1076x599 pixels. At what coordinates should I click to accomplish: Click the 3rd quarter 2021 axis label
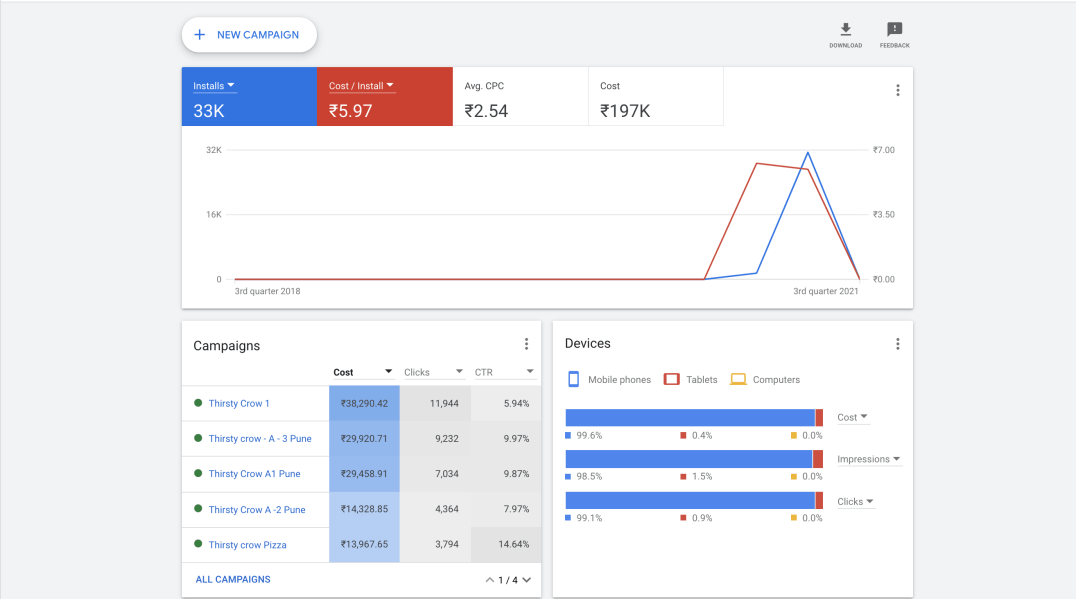pyautogui.click(x=826, y=291)
